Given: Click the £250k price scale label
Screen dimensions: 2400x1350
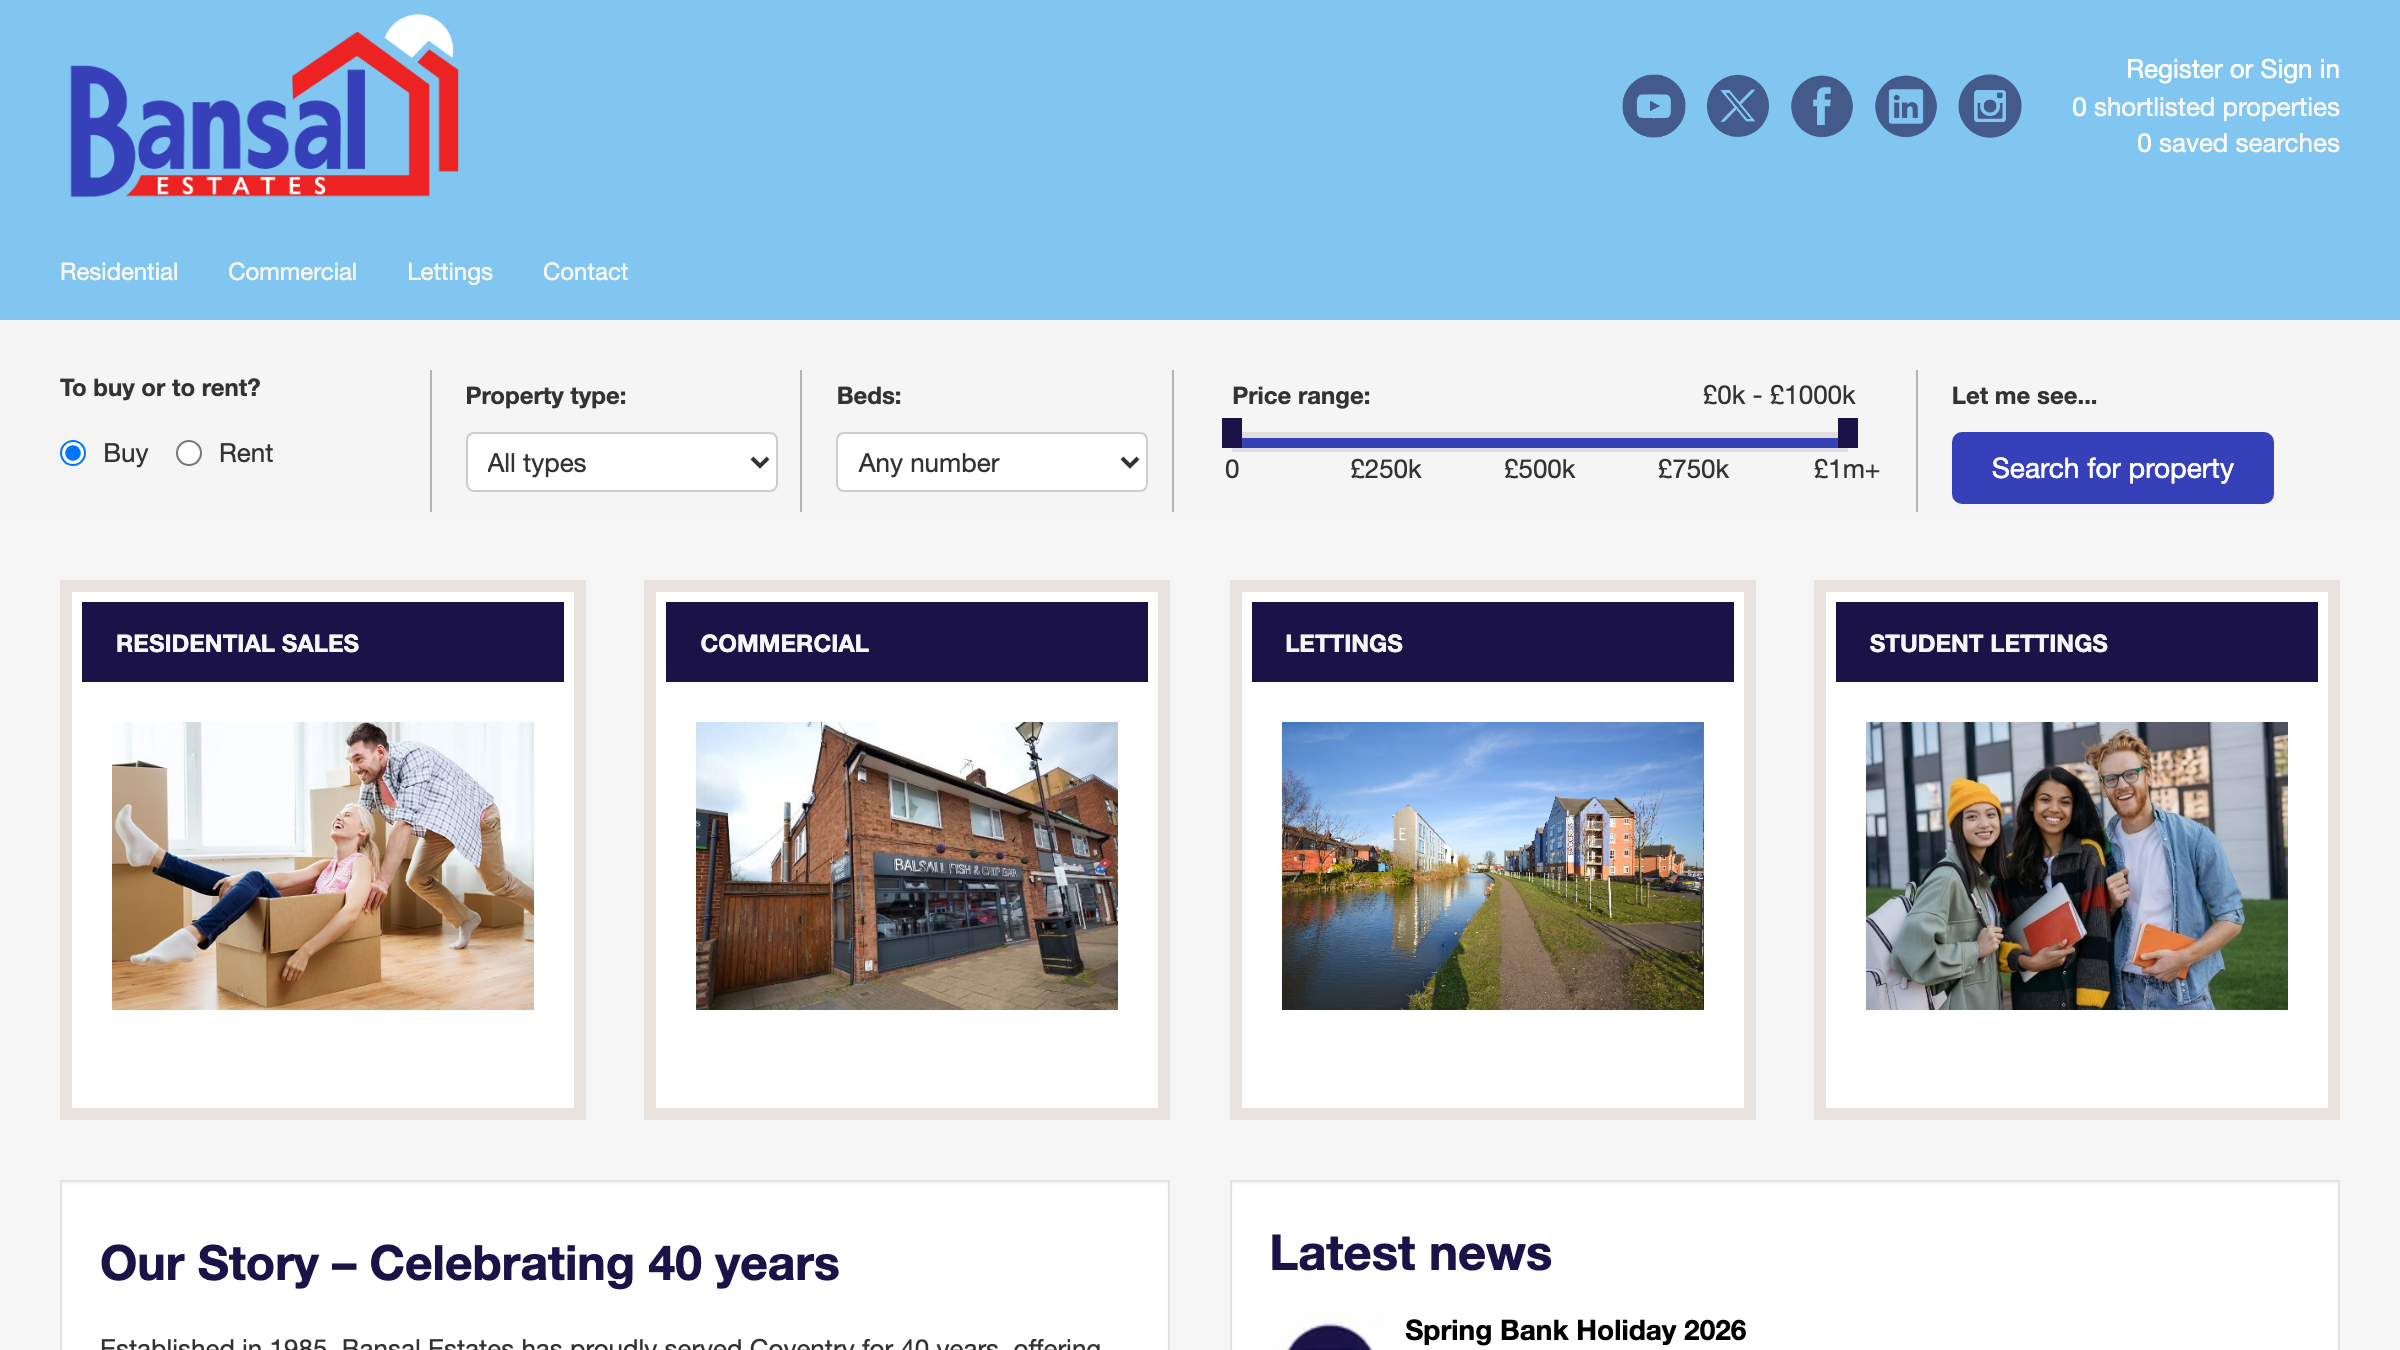Looking at the screenshot, I should pyautogui.click(x=1385, y=469).
